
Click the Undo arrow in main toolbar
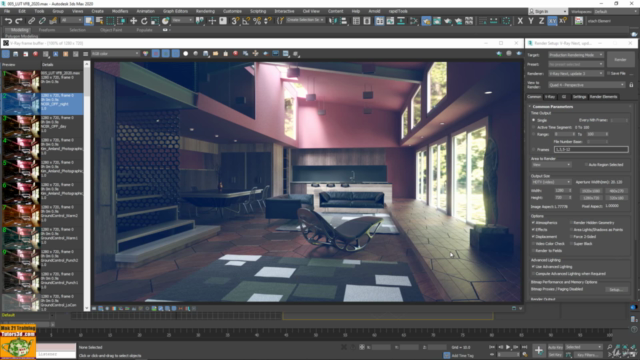click(x=9, y=21)
